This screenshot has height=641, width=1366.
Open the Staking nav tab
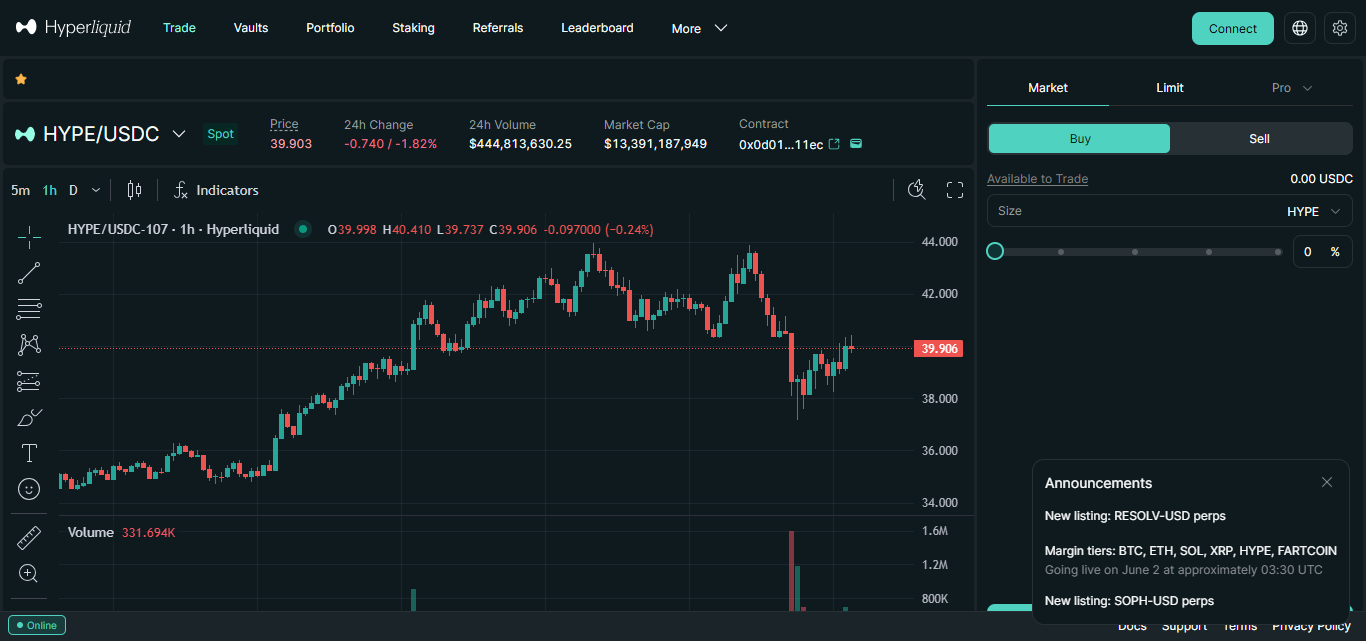(x=413, y=28)
